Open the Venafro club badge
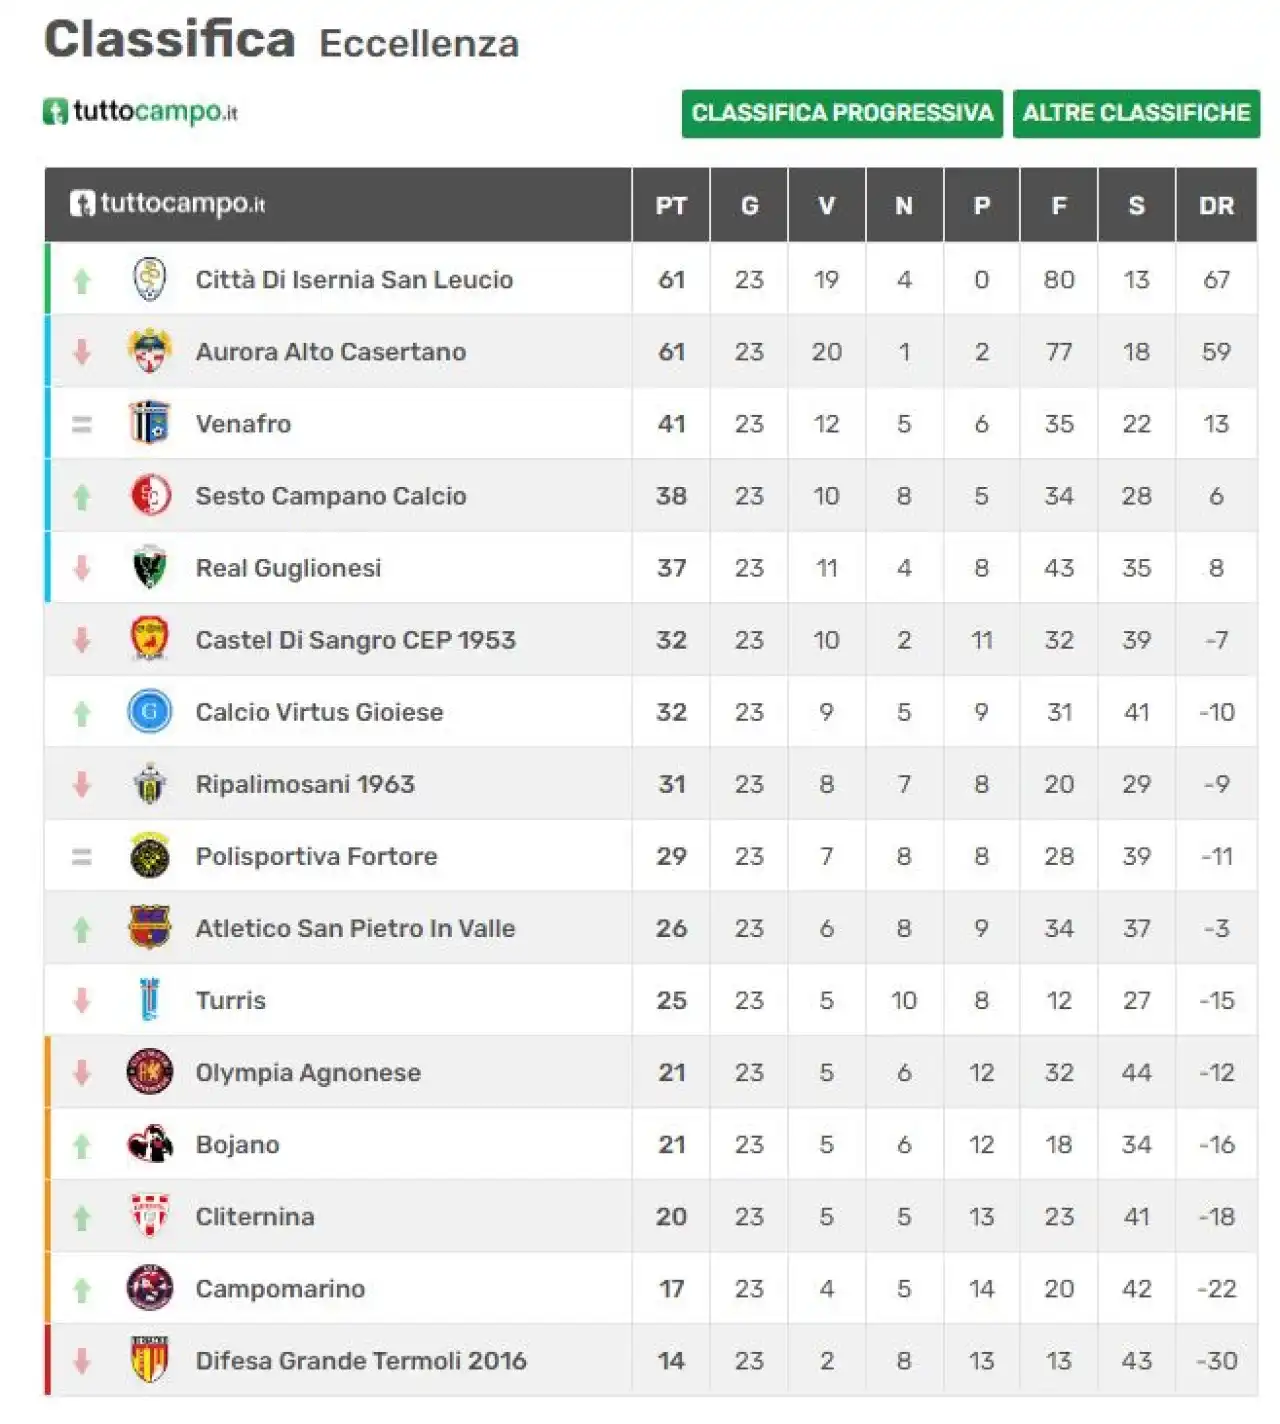 click(x=150, y=423)
